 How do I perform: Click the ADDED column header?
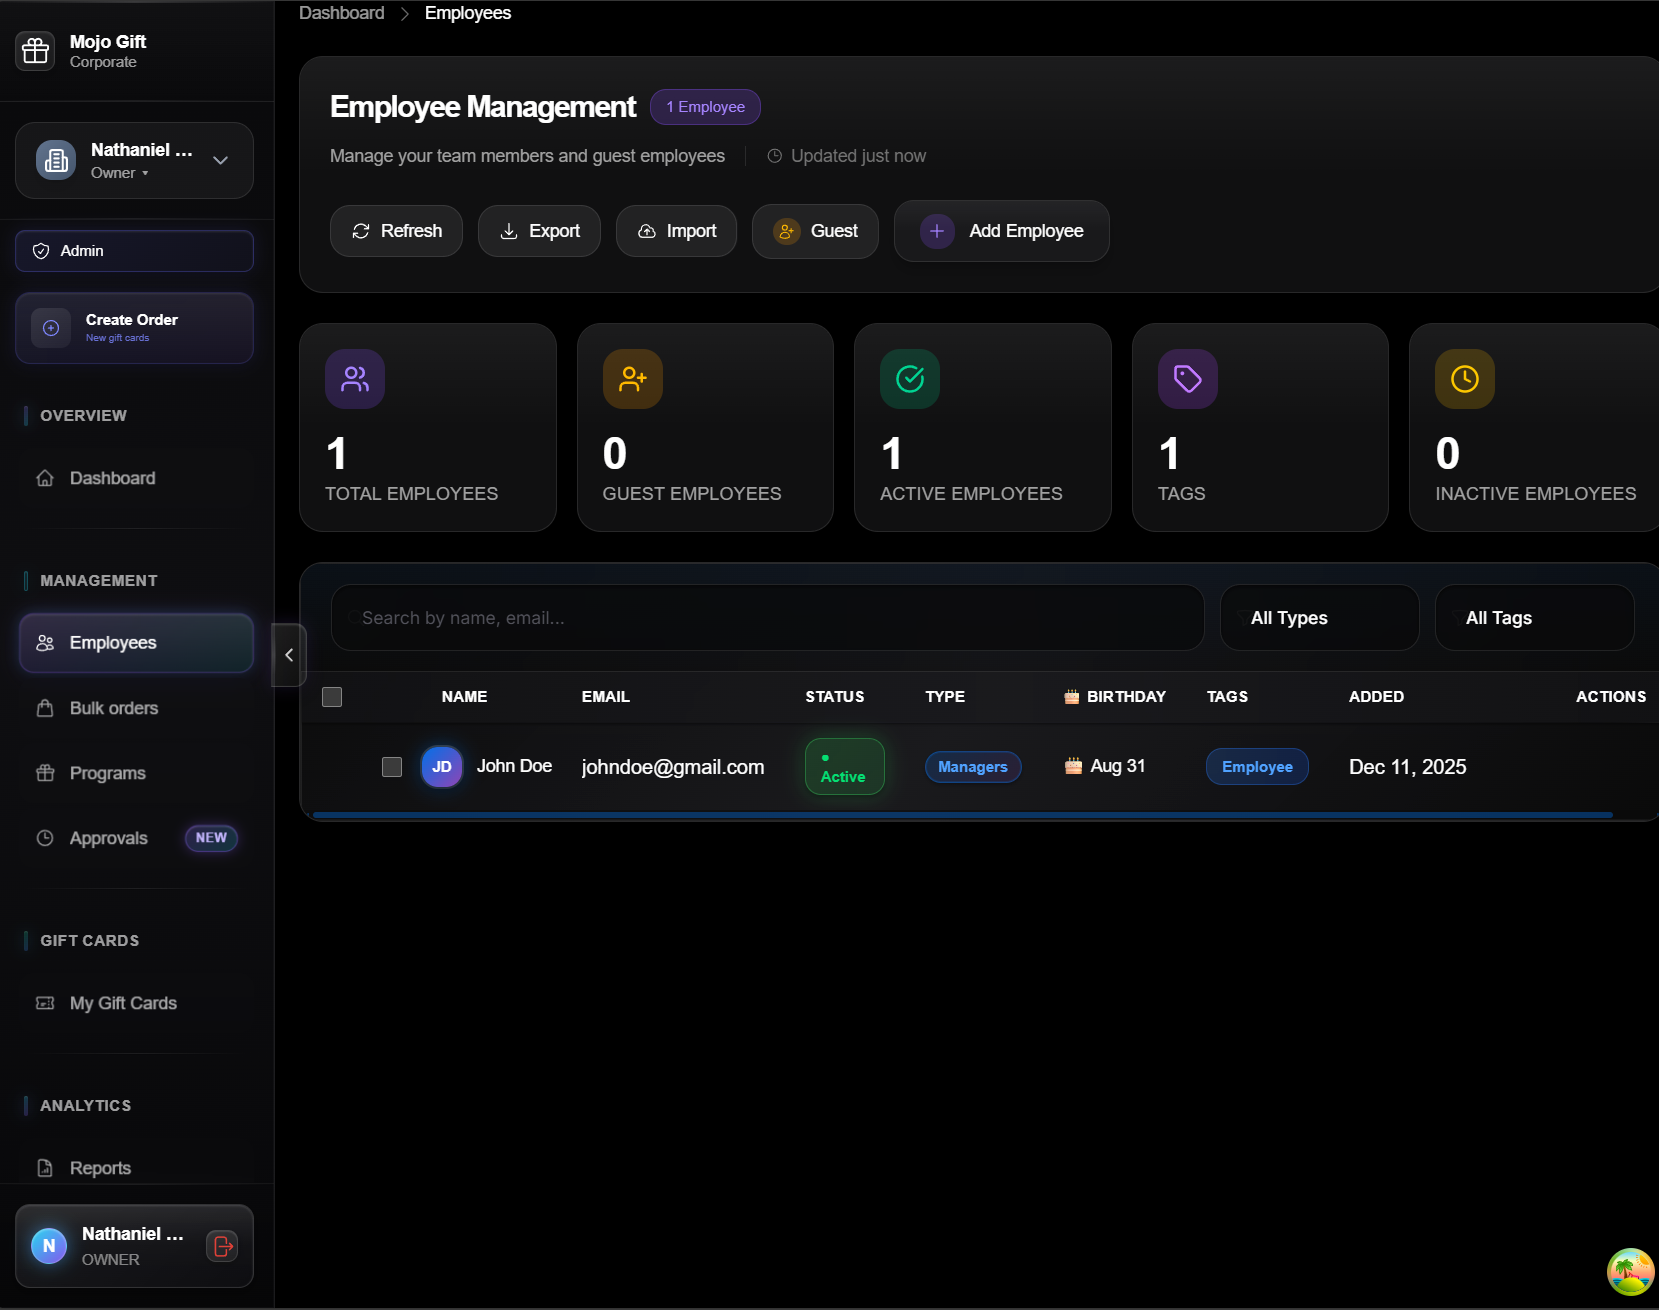[x=1376, y=697]
